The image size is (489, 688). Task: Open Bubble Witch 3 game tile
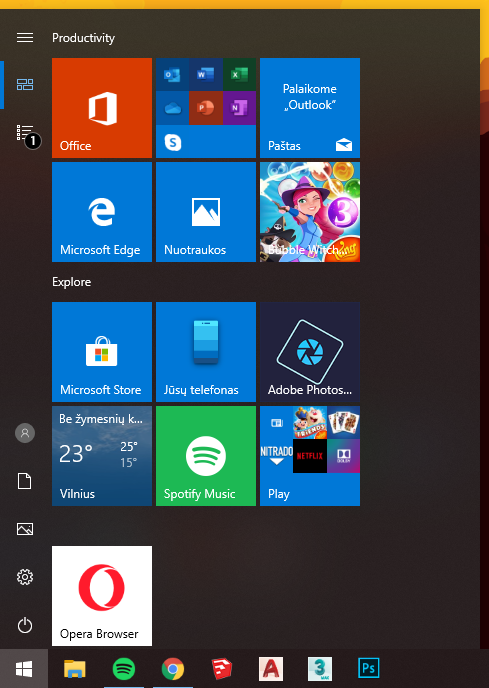[310, 212]
